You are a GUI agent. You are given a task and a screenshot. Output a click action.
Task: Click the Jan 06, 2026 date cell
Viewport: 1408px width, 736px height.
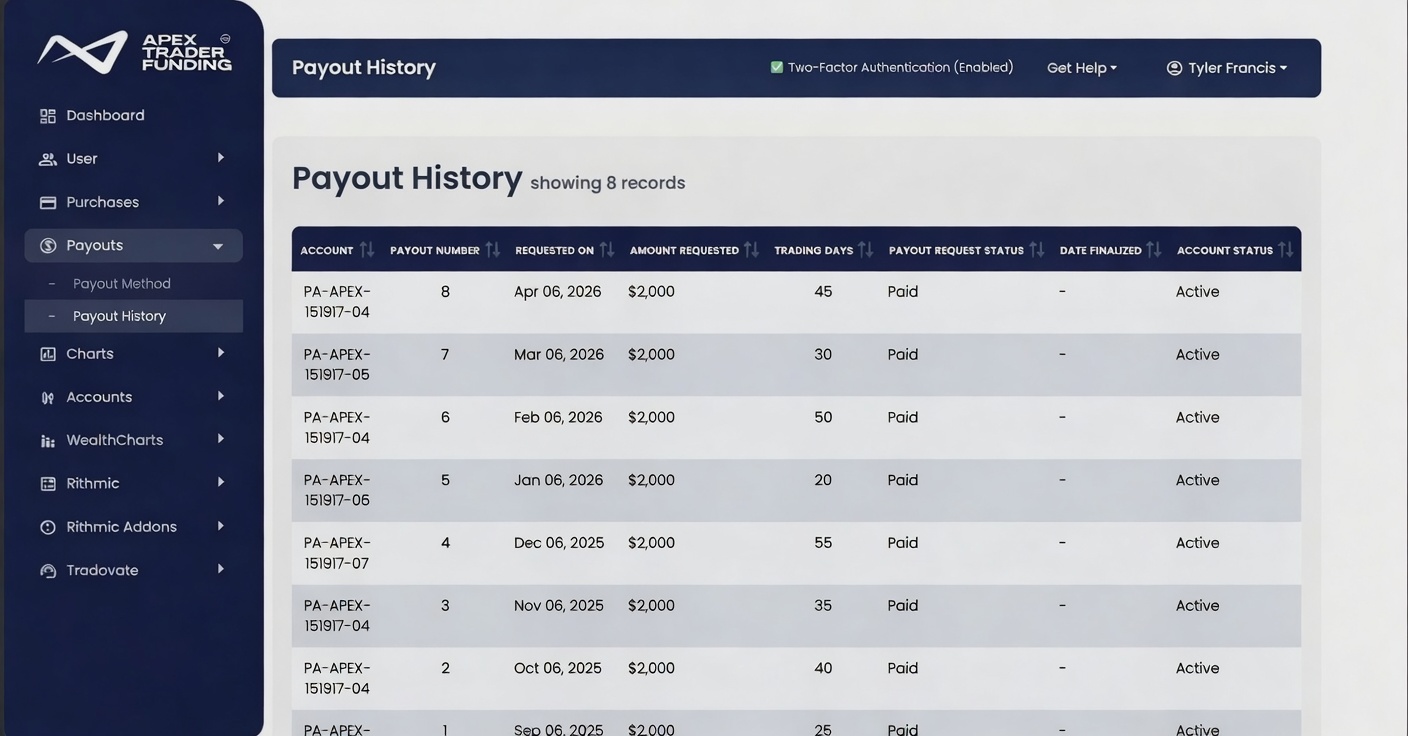coord(558,481)
